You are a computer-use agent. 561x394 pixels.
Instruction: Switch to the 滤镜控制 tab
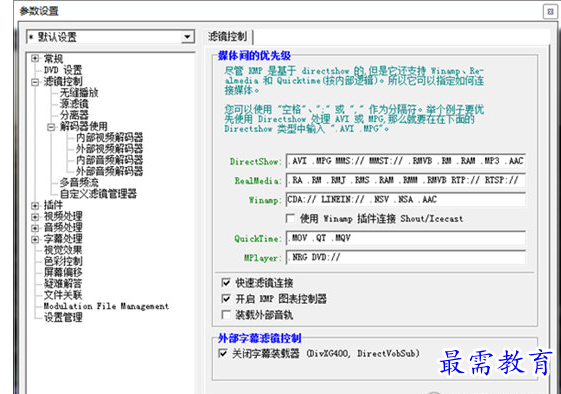[x=228, y=37]
